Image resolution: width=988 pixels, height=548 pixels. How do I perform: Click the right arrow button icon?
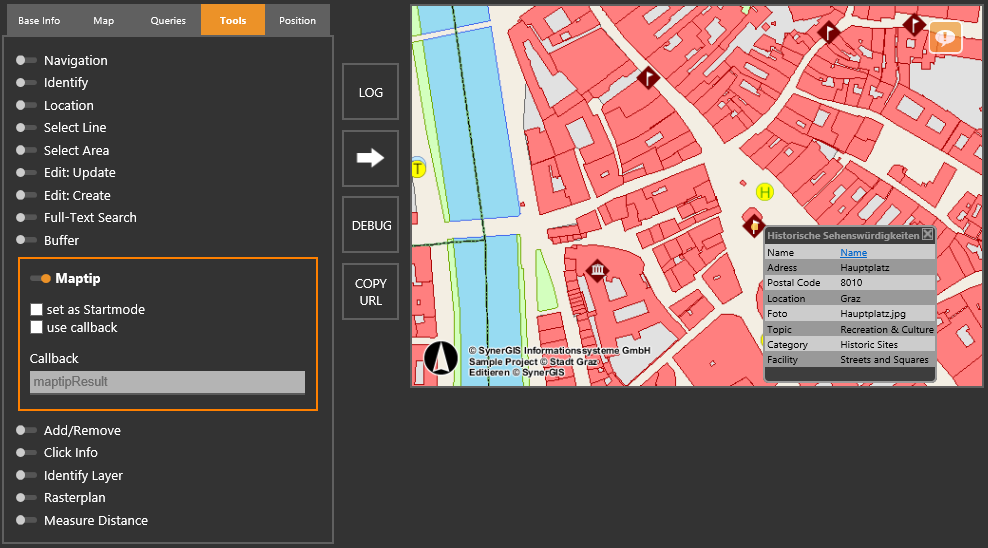click(370, 157)
